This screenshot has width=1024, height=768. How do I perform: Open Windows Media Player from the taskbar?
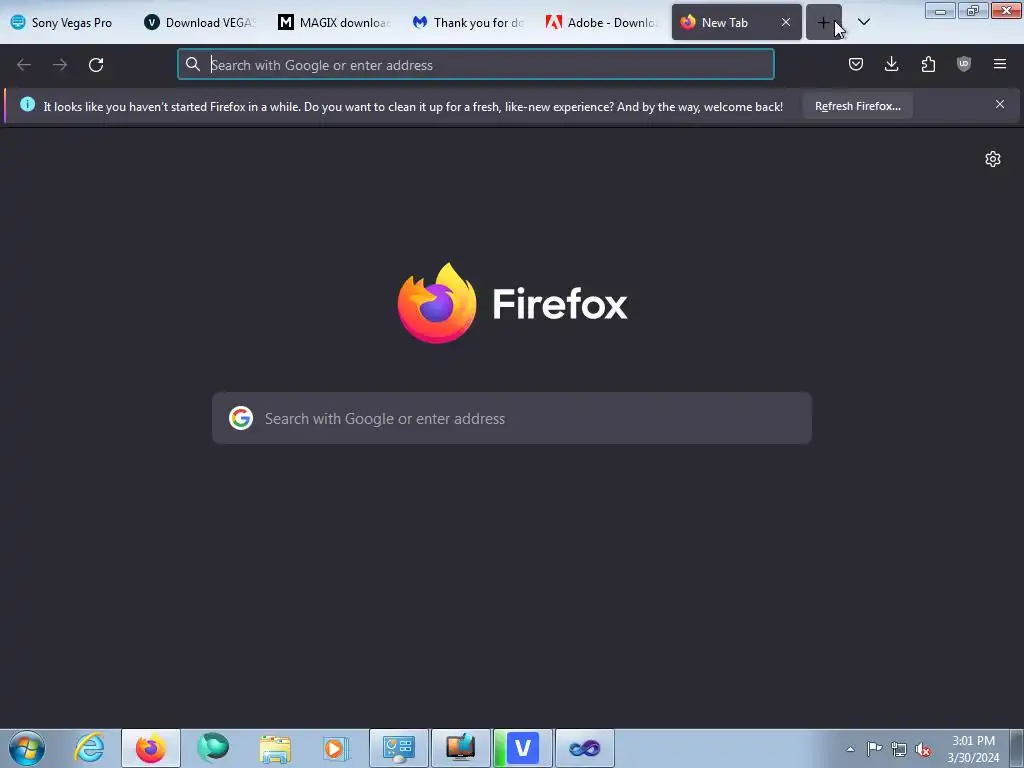tap(336, 748)
